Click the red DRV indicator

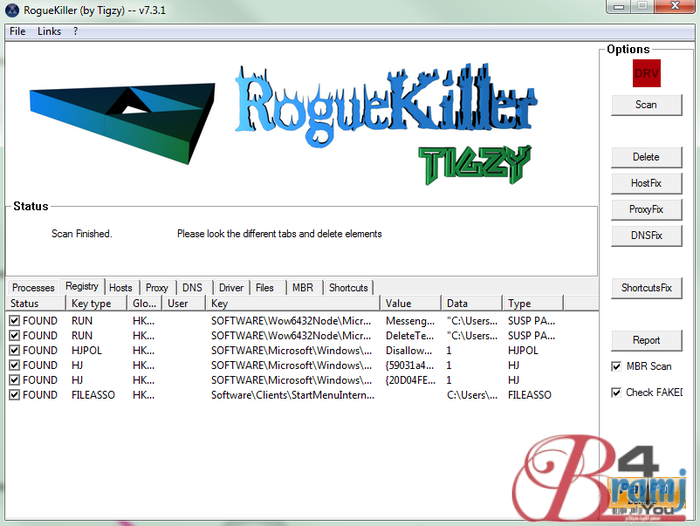coord(646,73)
